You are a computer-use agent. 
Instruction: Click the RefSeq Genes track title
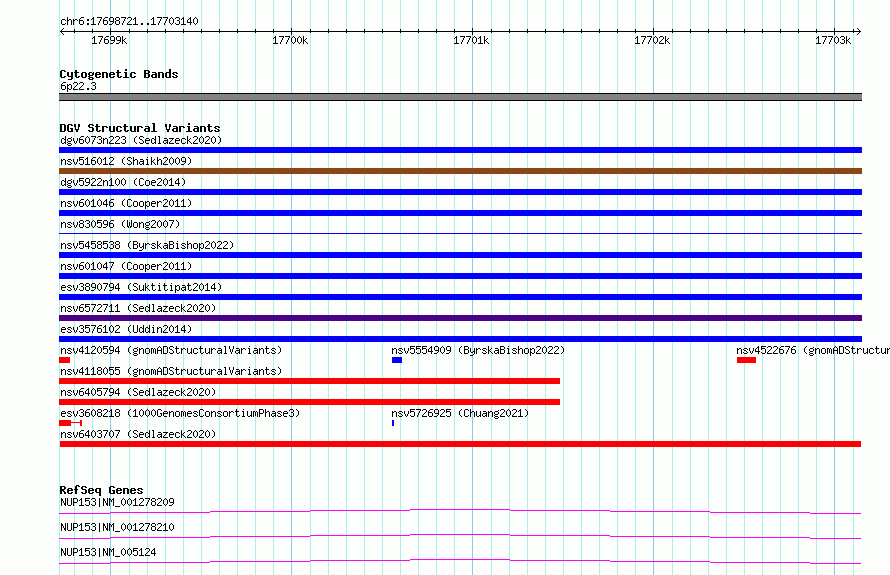click(x=101, y=490)
